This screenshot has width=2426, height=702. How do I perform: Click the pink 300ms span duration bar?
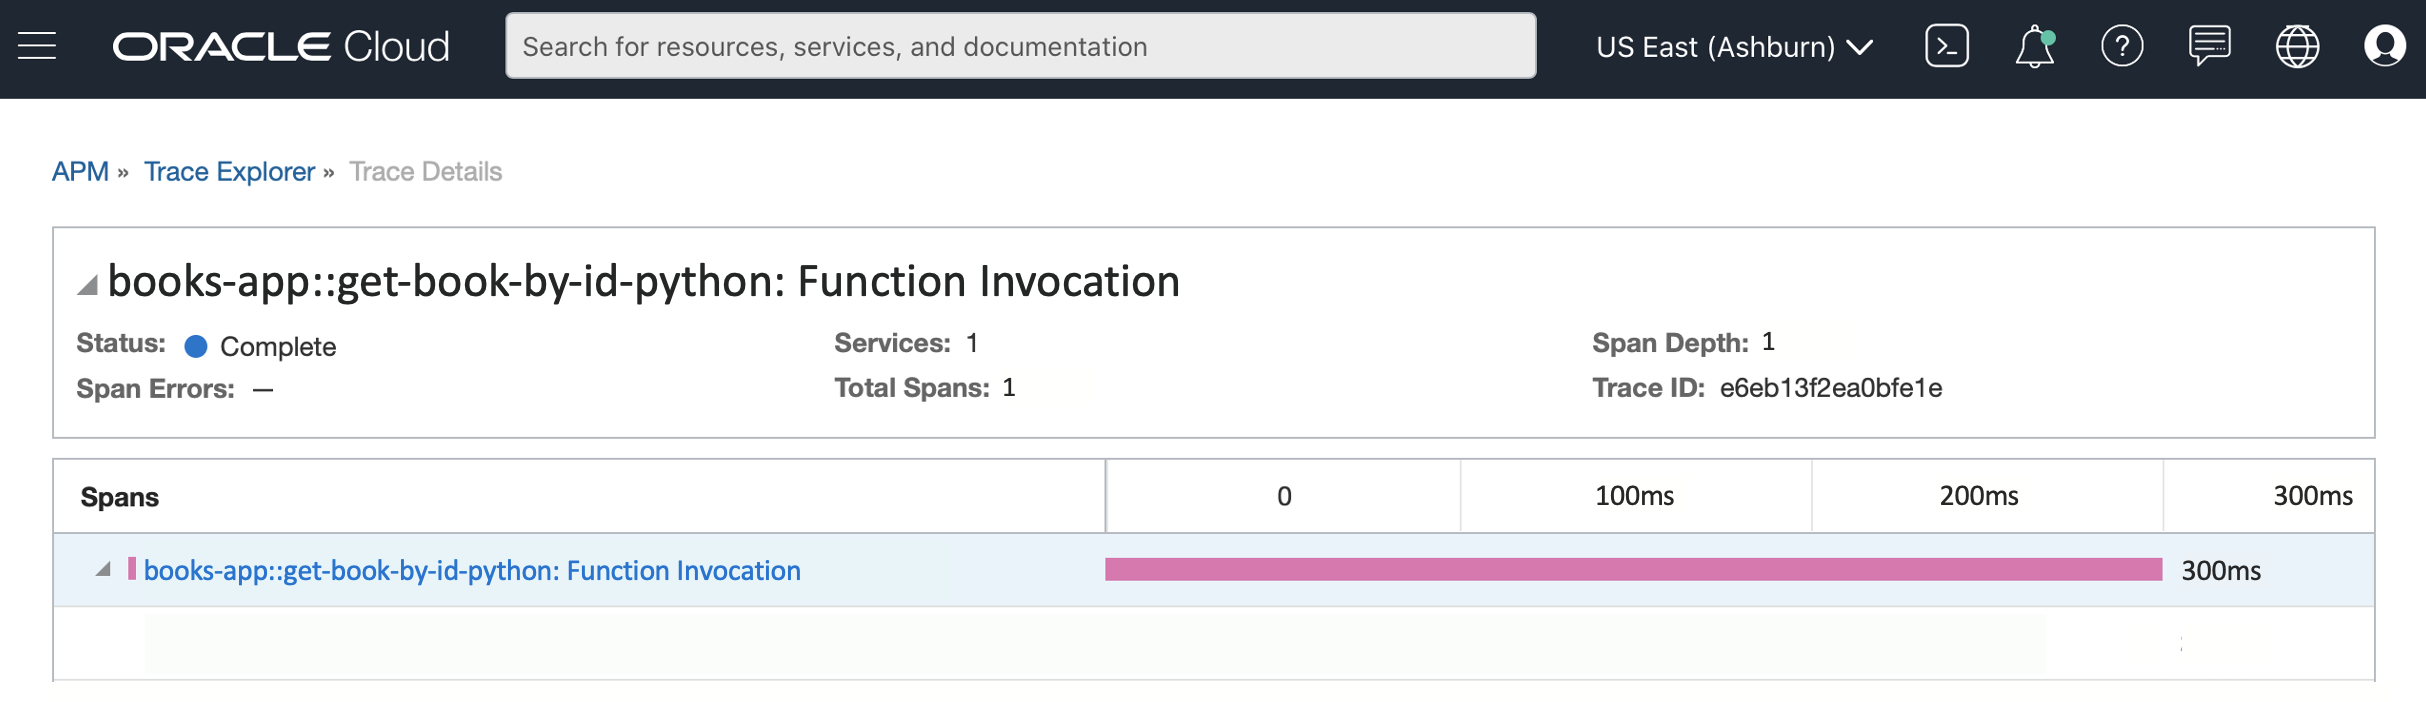point(1633,569)
